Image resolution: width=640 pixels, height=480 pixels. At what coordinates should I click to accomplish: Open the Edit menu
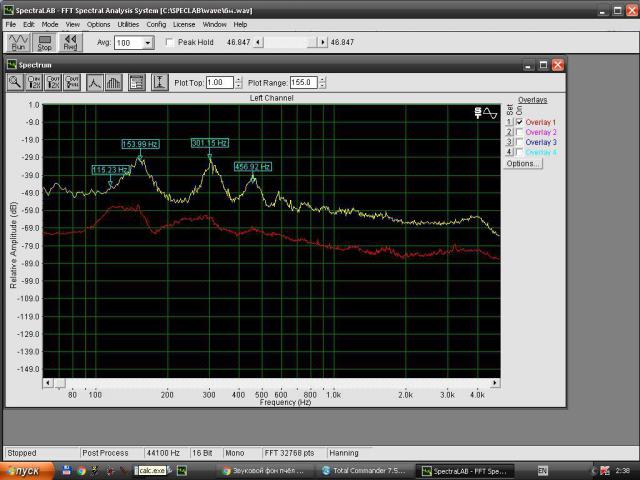(29, 24)
